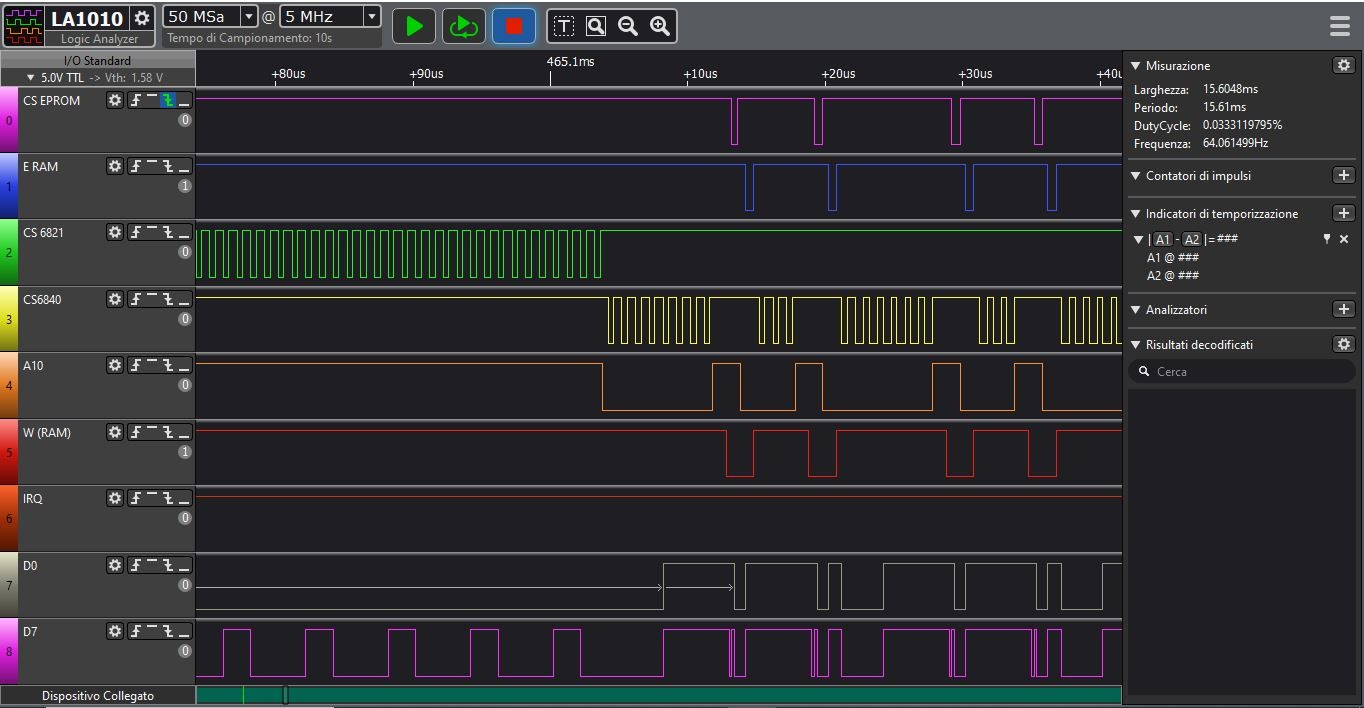Click the purple channel 0 color strip
This screenshot has width=1364, height=708.
coord(9,120)
